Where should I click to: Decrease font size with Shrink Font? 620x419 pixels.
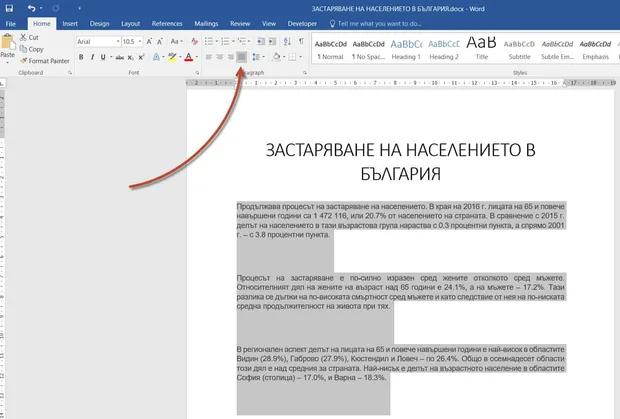pos(160,41)
